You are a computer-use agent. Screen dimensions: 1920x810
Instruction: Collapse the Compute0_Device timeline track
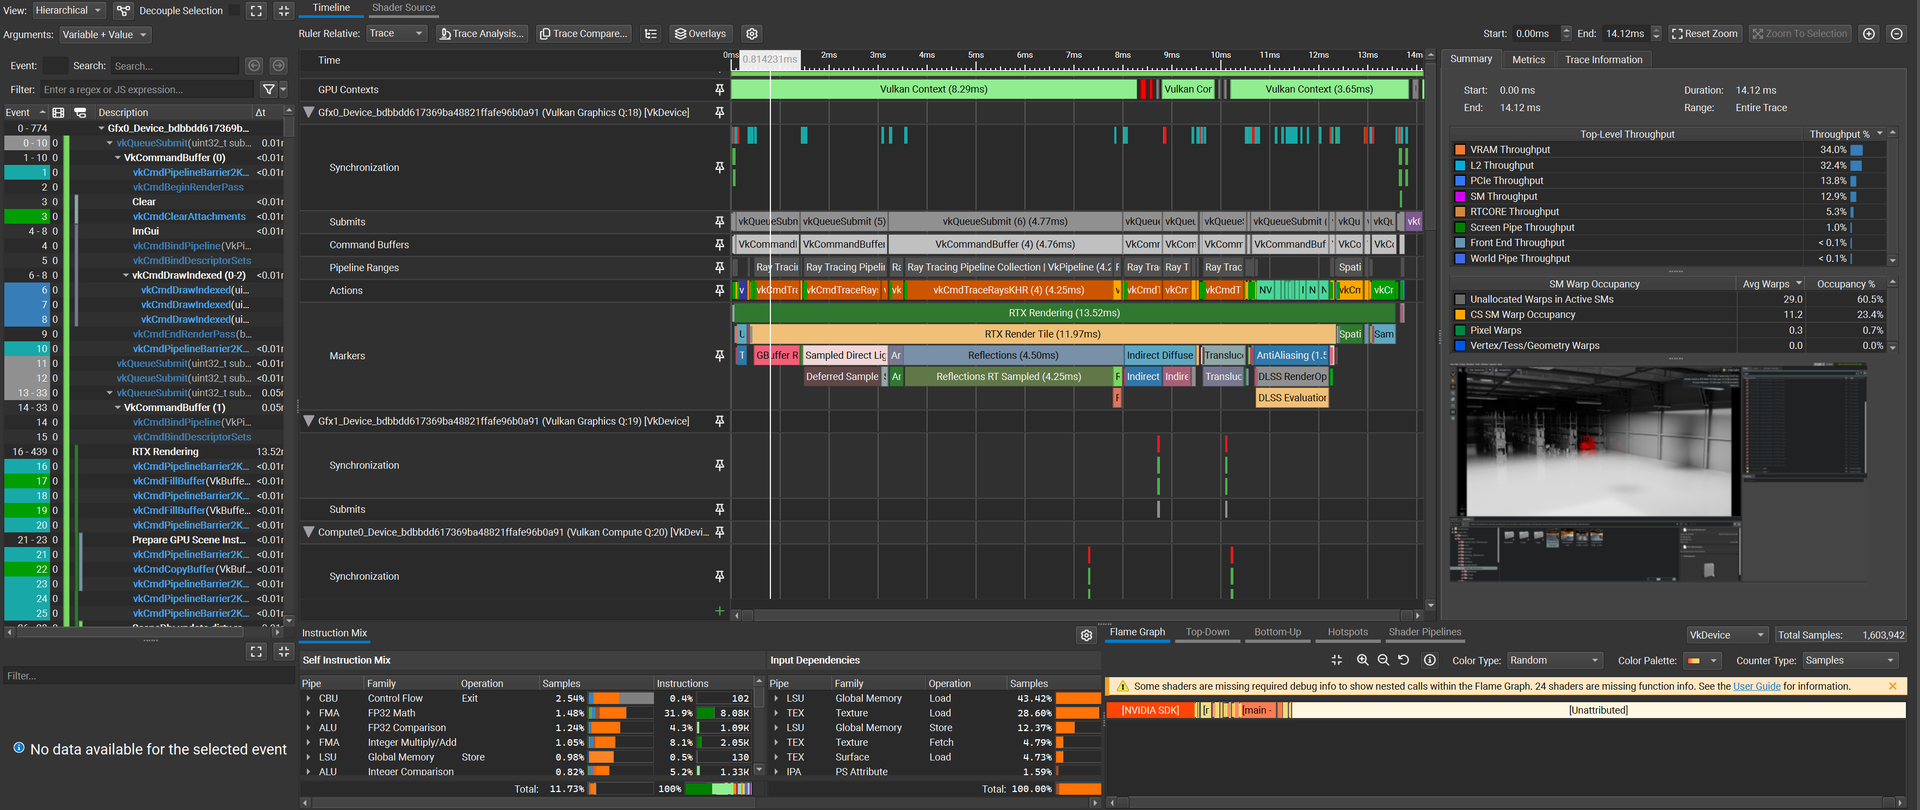point(309,533)
